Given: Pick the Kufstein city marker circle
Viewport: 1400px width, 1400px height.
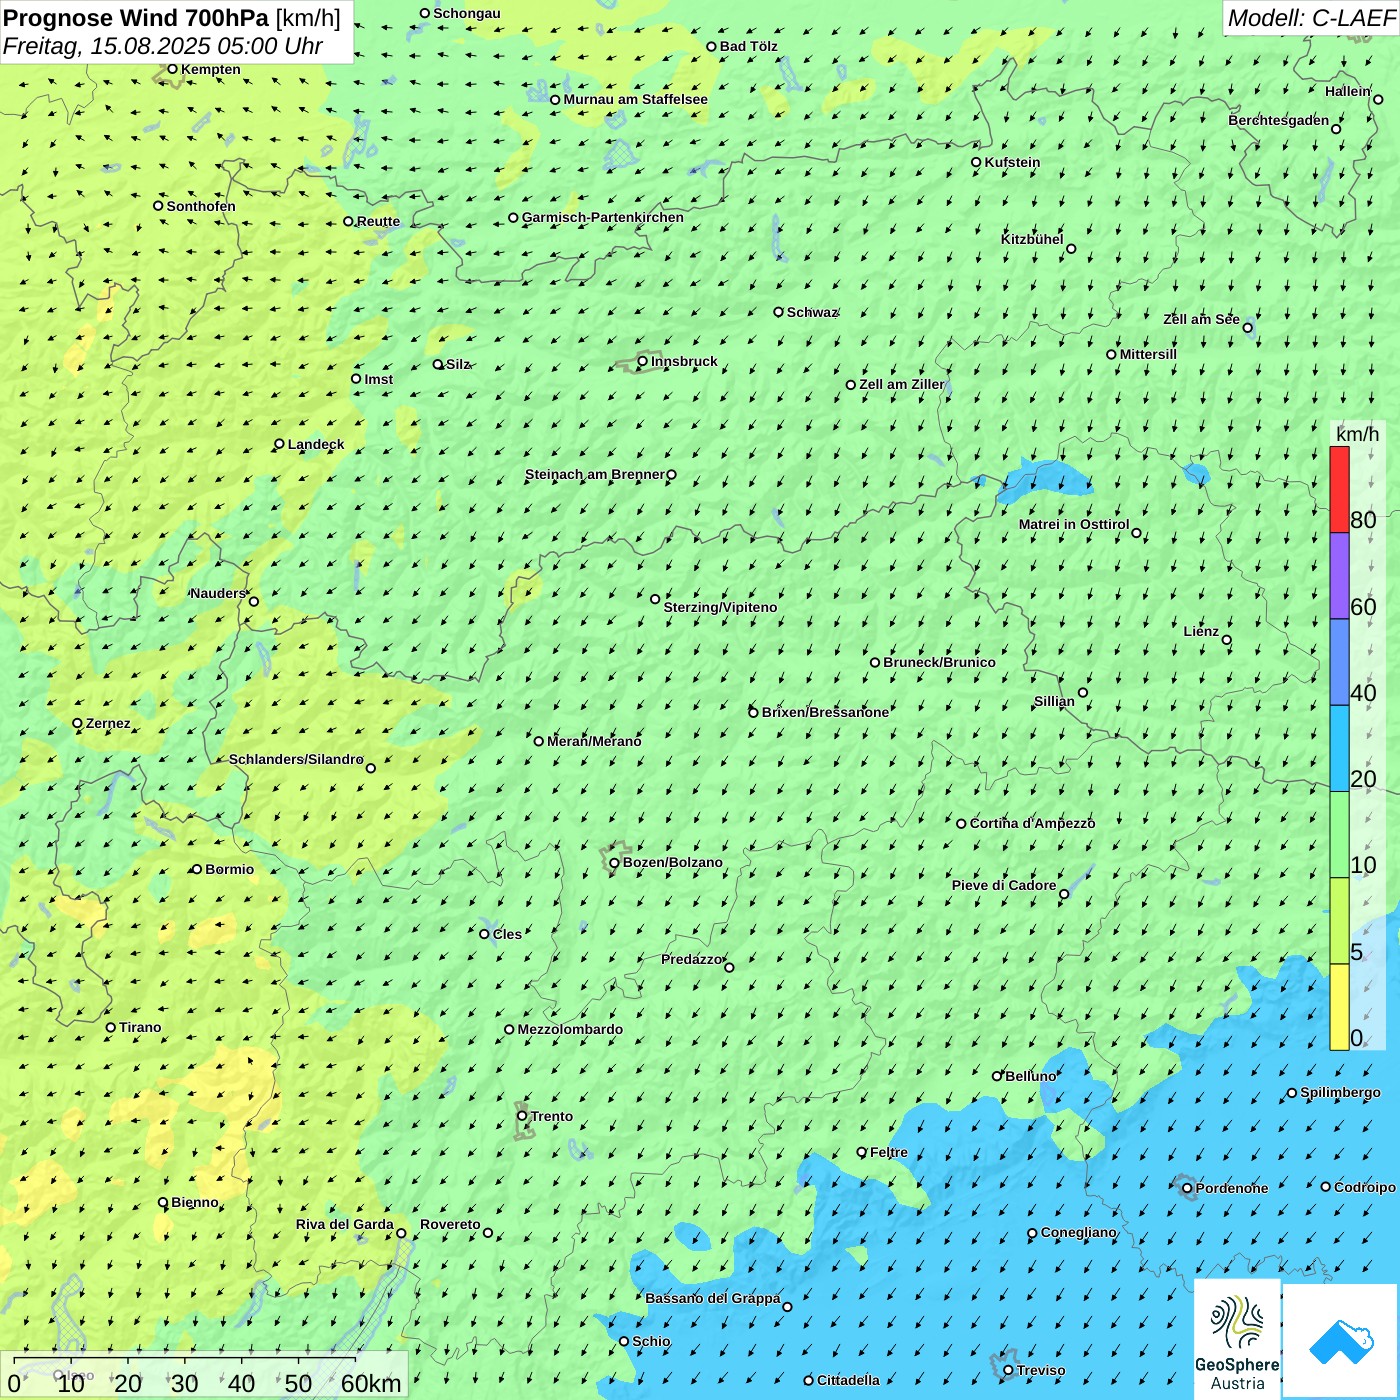Looking at the screenshot, I should (x=976, y=162).
